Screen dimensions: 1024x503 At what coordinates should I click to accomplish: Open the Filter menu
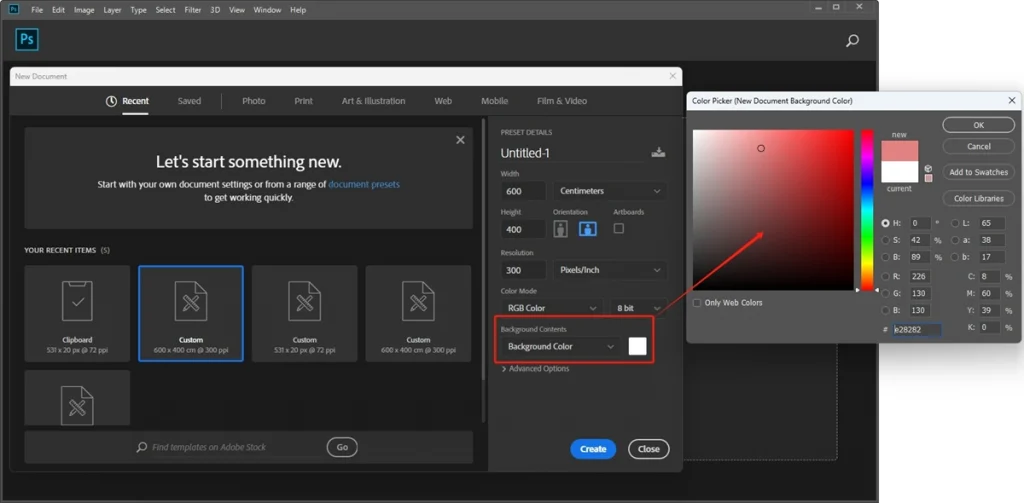pyautogui.click(x=192, y=10)
